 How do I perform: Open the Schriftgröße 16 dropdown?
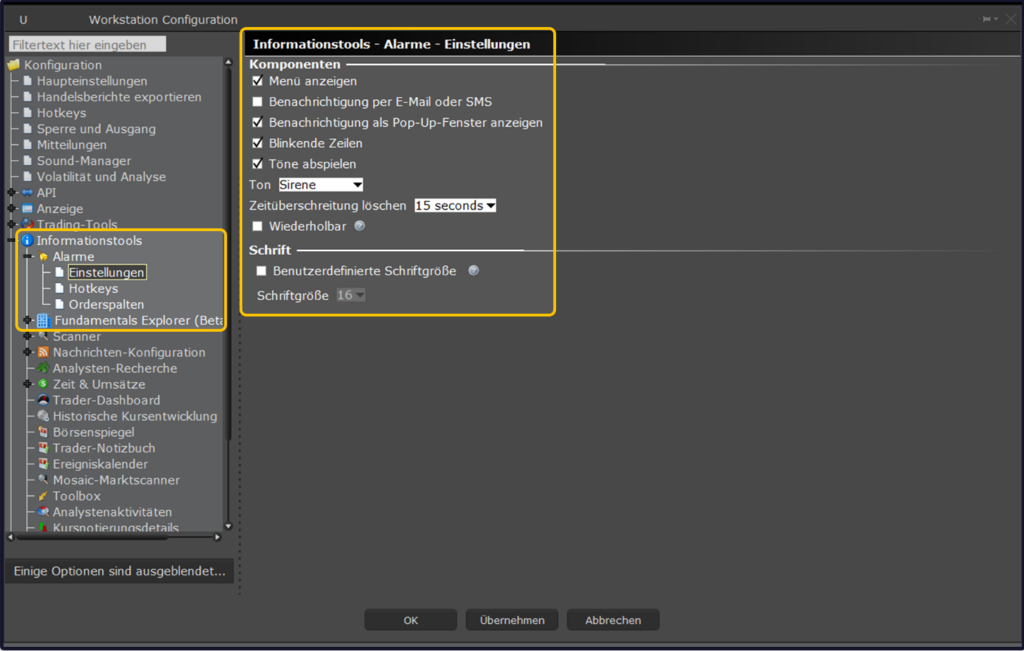coord(351,295)
